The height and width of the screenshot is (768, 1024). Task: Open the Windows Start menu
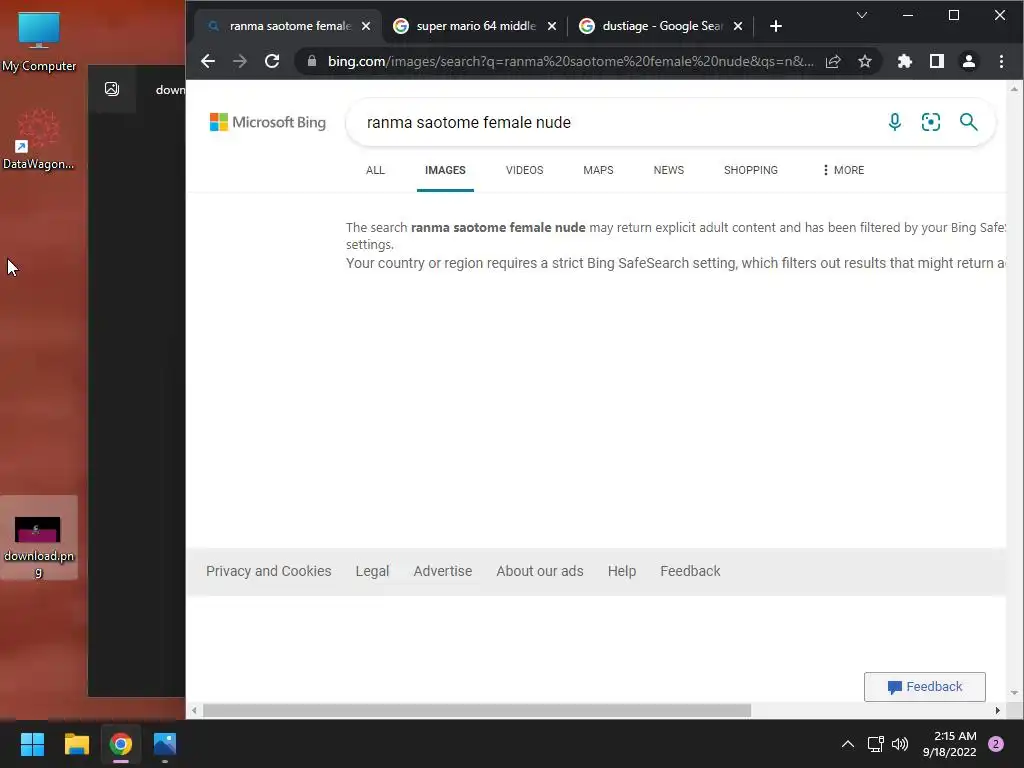coord(32,744)
